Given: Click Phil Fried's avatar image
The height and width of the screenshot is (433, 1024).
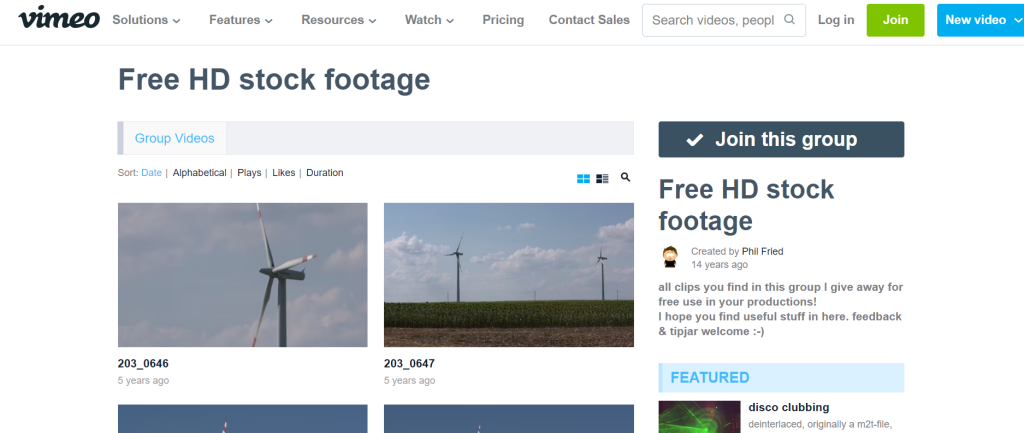Looking at the screenshot, I should coord(670,257).
